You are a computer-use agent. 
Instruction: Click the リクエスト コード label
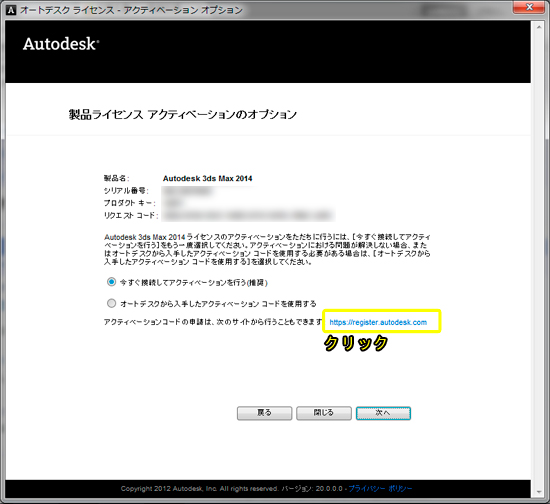131,215
